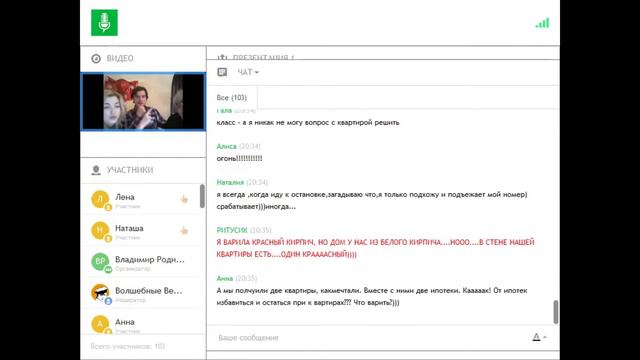The image size is (640, 360).
Task: Click sender name Алиса in chat
Action: pos(227,146)
